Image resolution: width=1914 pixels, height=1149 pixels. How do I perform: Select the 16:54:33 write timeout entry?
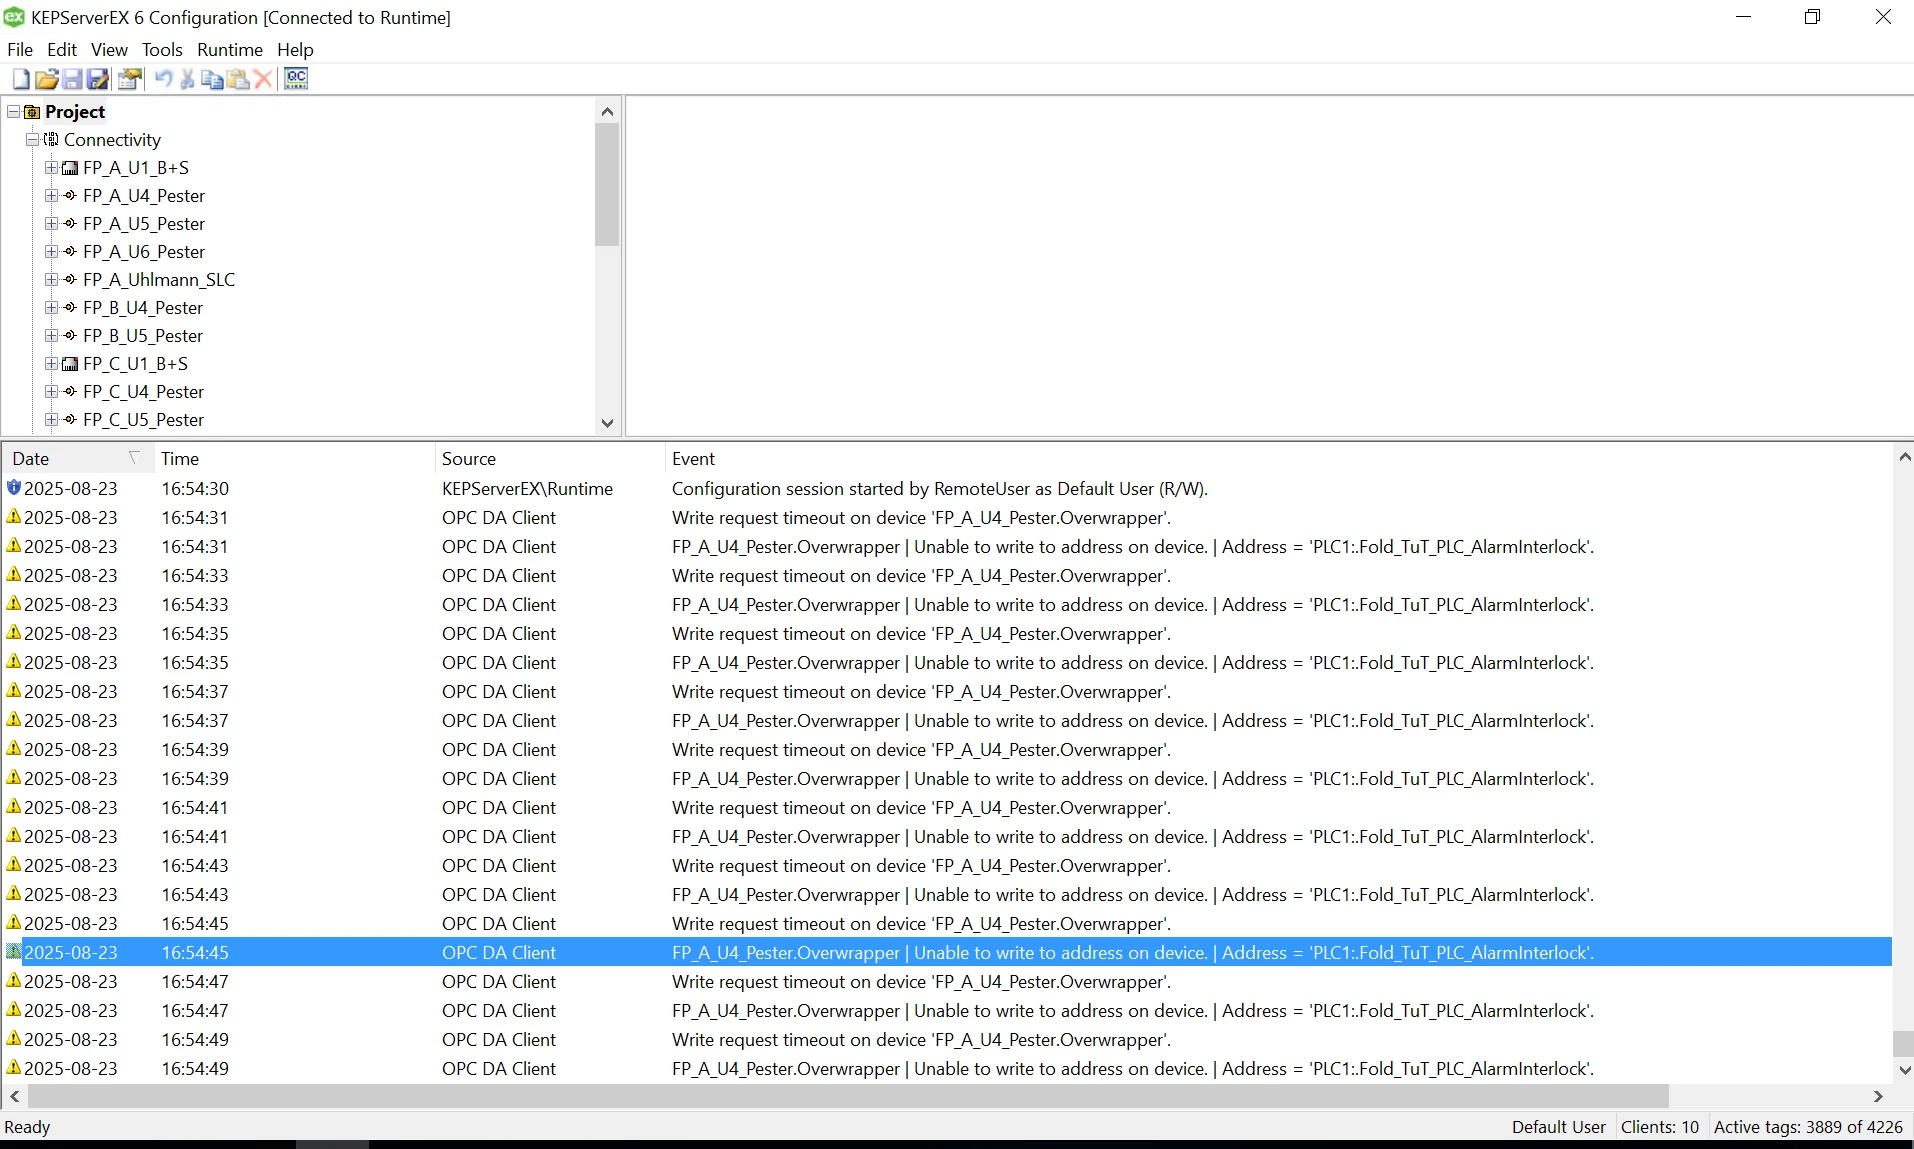pyautogui.click(x=947, y=575)
